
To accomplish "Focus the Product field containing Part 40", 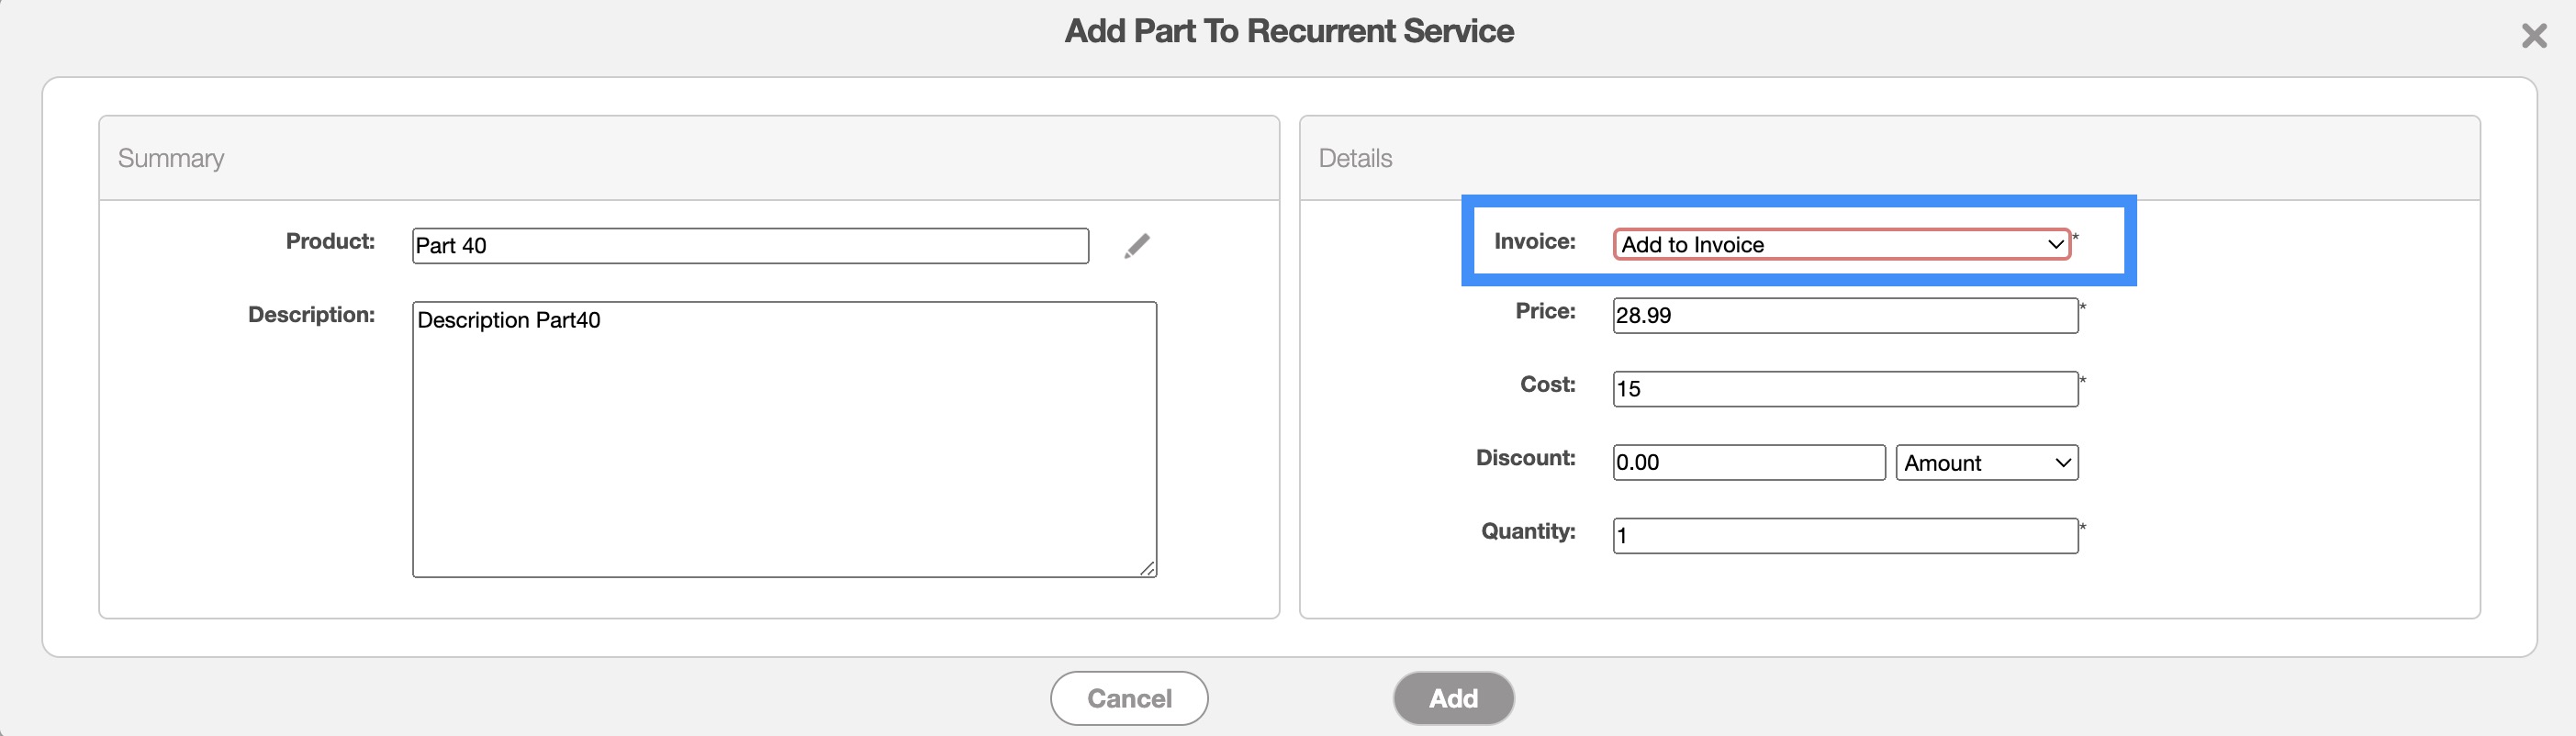I will (x=750, y=246).
